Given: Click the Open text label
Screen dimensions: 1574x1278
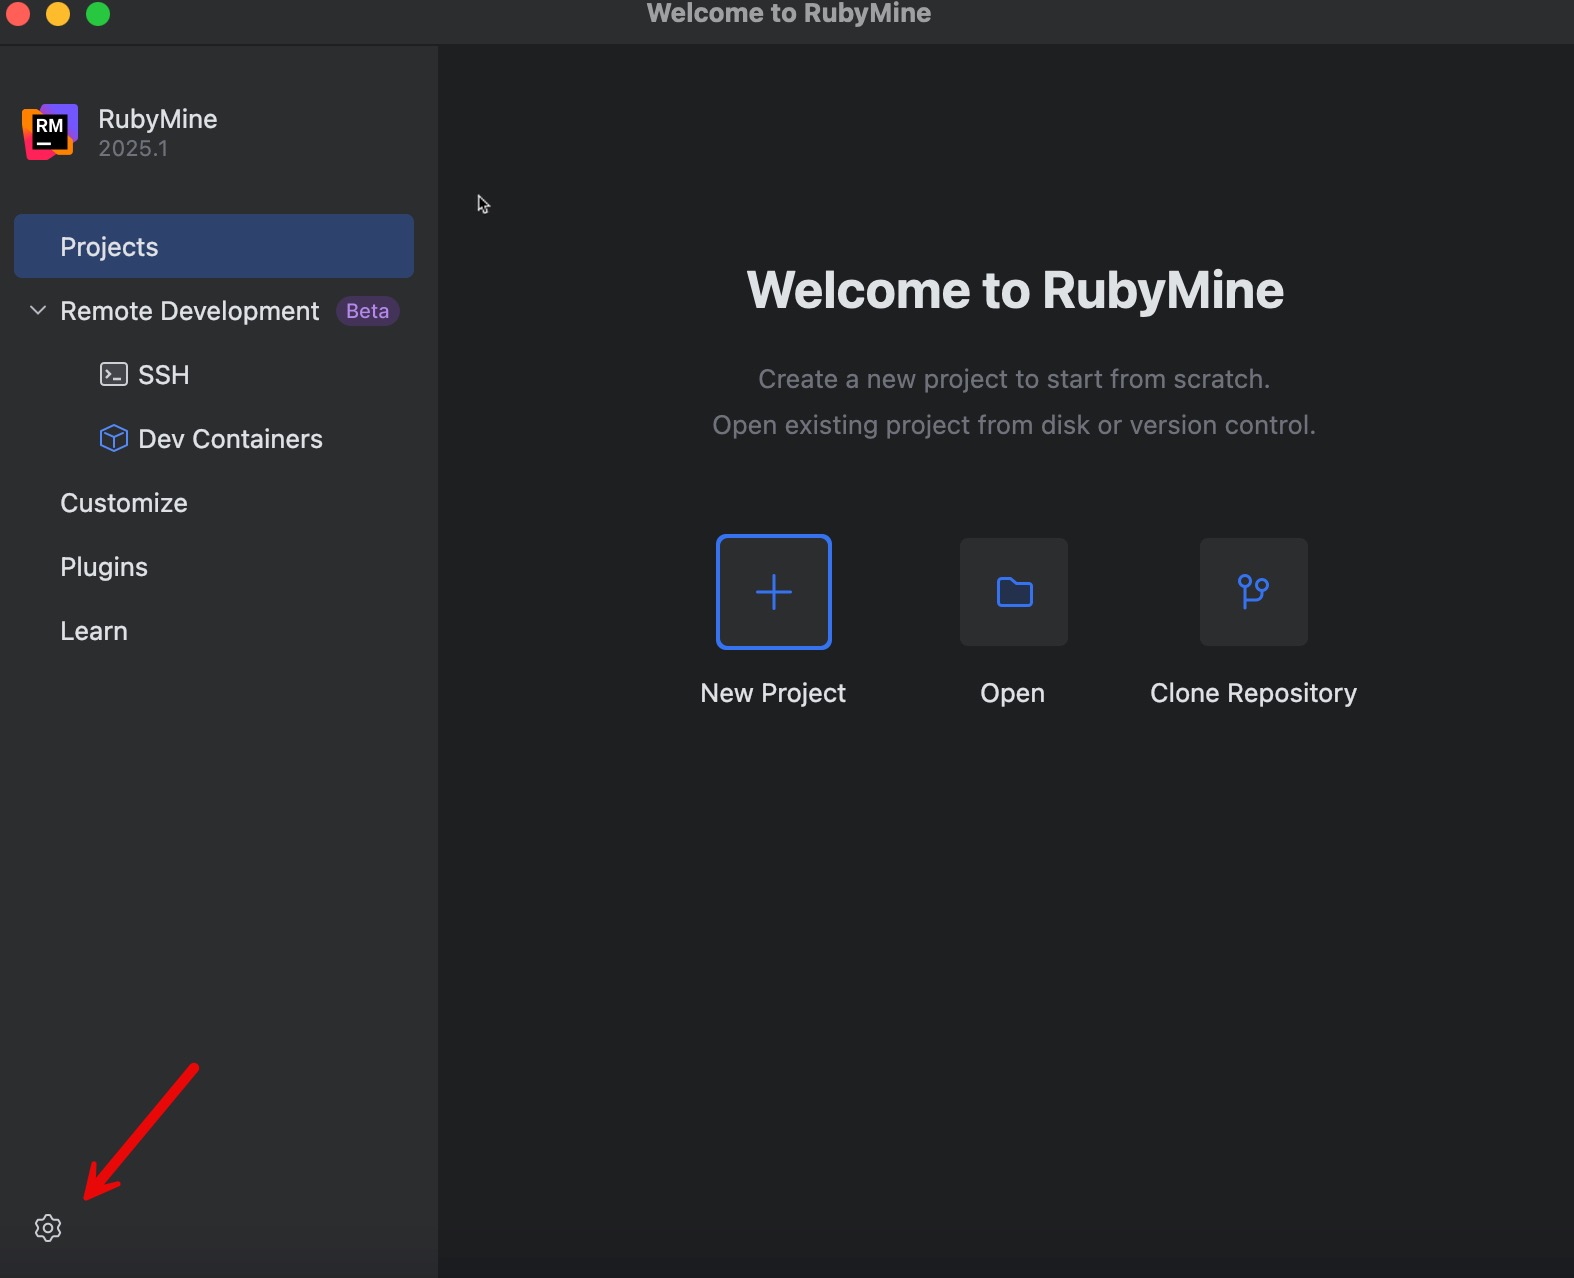Looking at the screenshot, I should 1012,693.
